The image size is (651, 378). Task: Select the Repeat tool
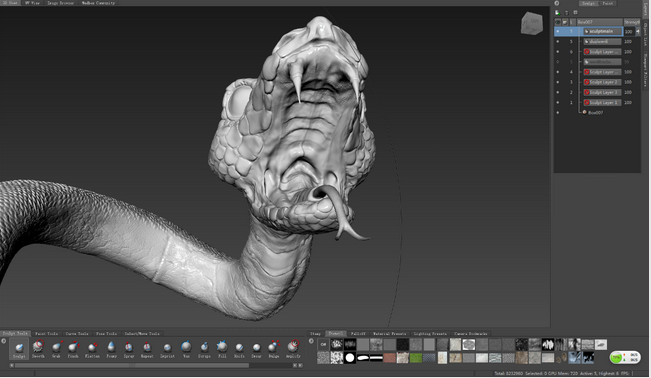click(x=147, y=349)
